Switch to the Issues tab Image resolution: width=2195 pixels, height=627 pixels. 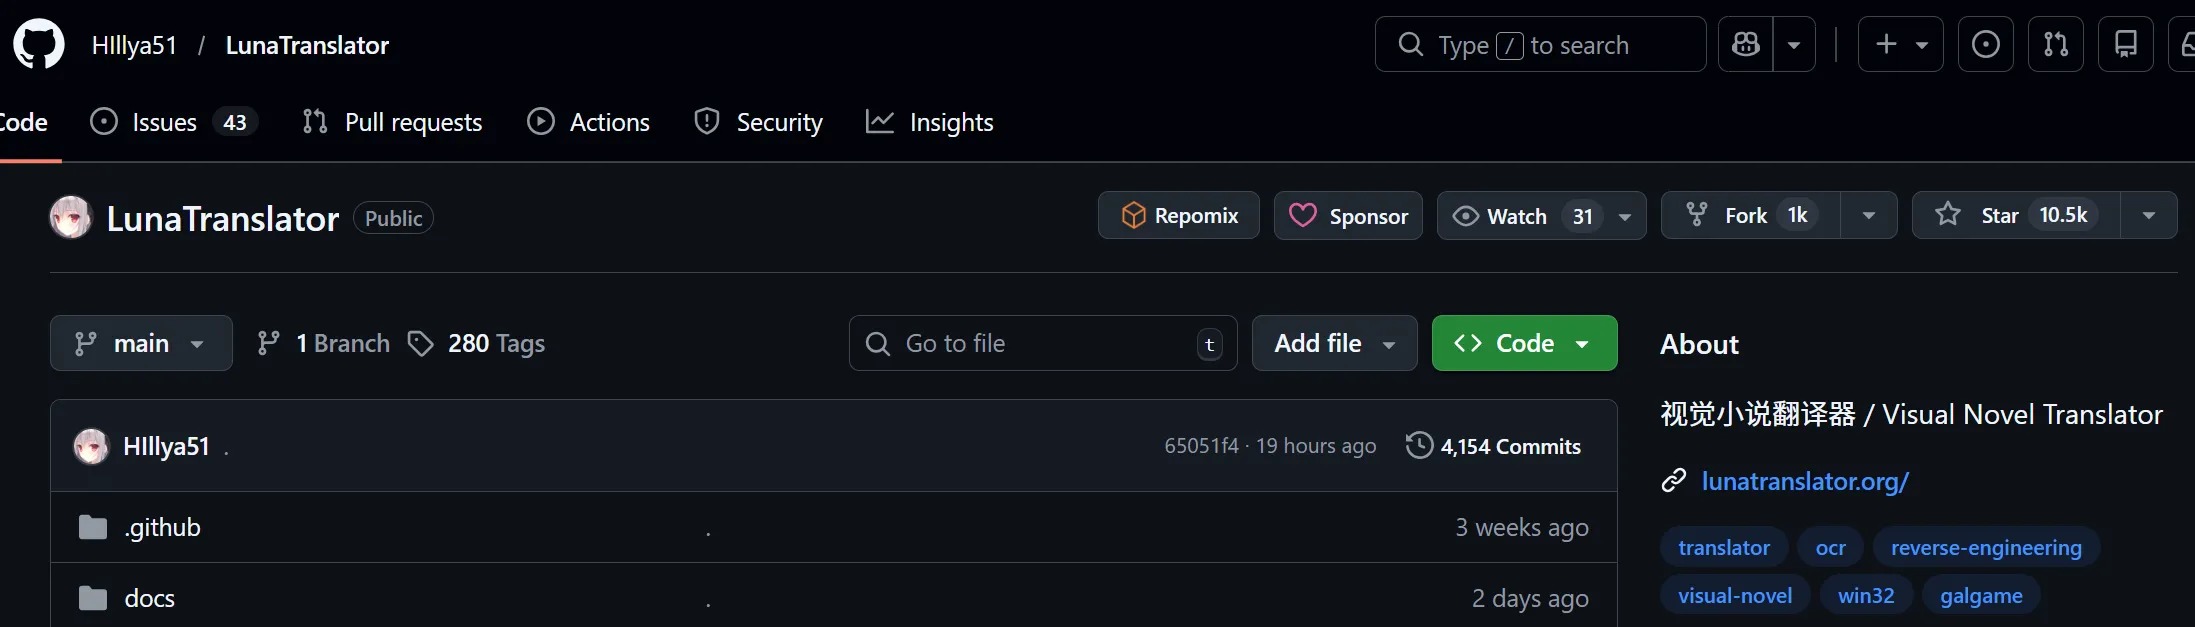(165, 123)
